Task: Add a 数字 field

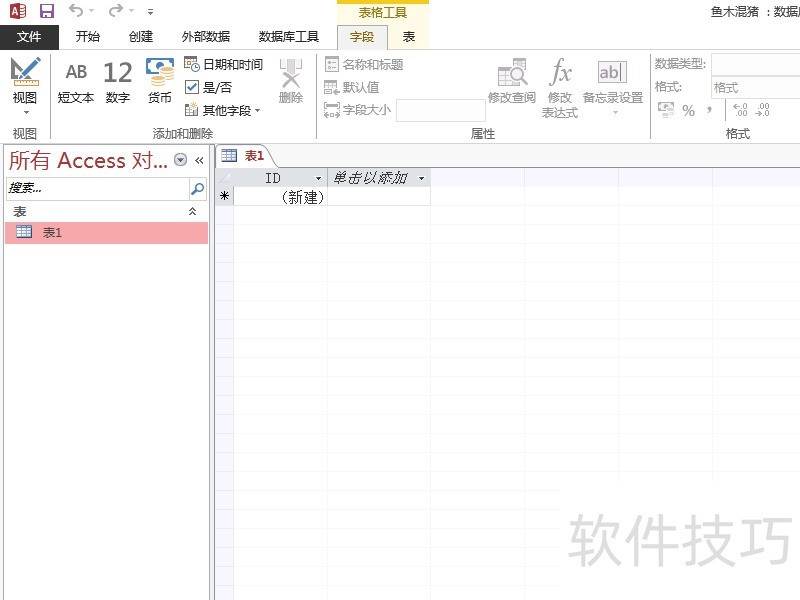Action: click(118, 81)
